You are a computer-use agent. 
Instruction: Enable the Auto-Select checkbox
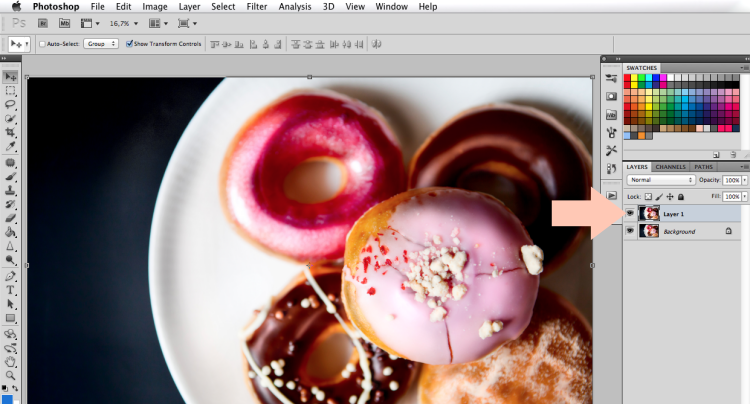pyautogui.click(x=42, y=44)
